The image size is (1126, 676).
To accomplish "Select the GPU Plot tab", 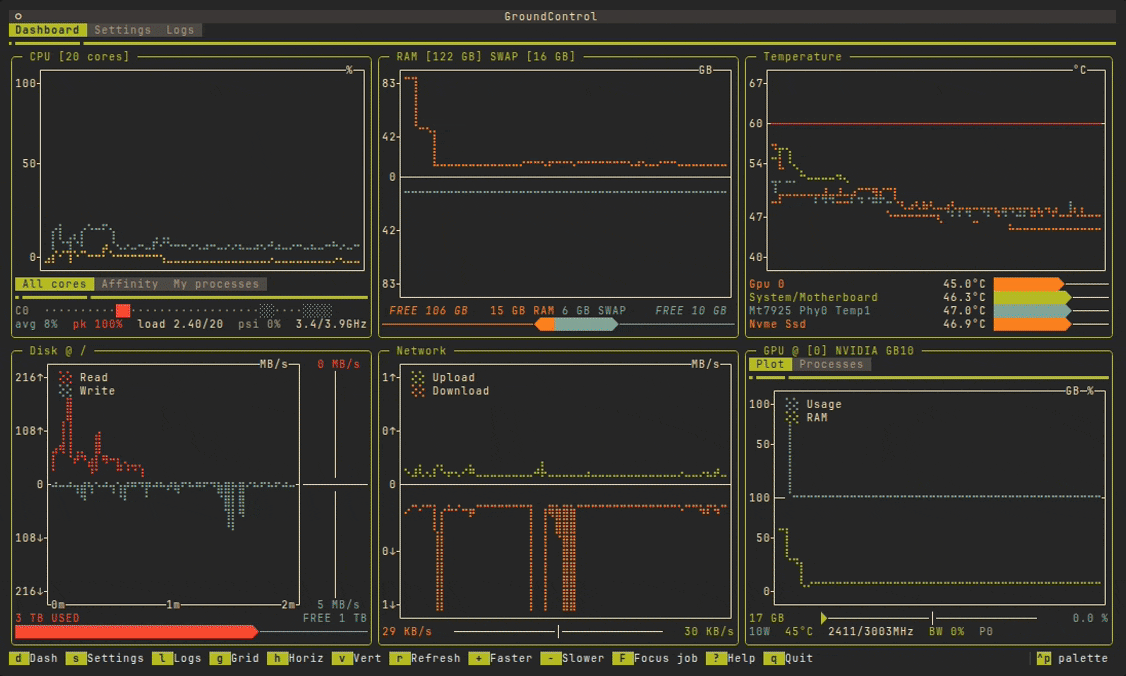I will coord(770,364).
